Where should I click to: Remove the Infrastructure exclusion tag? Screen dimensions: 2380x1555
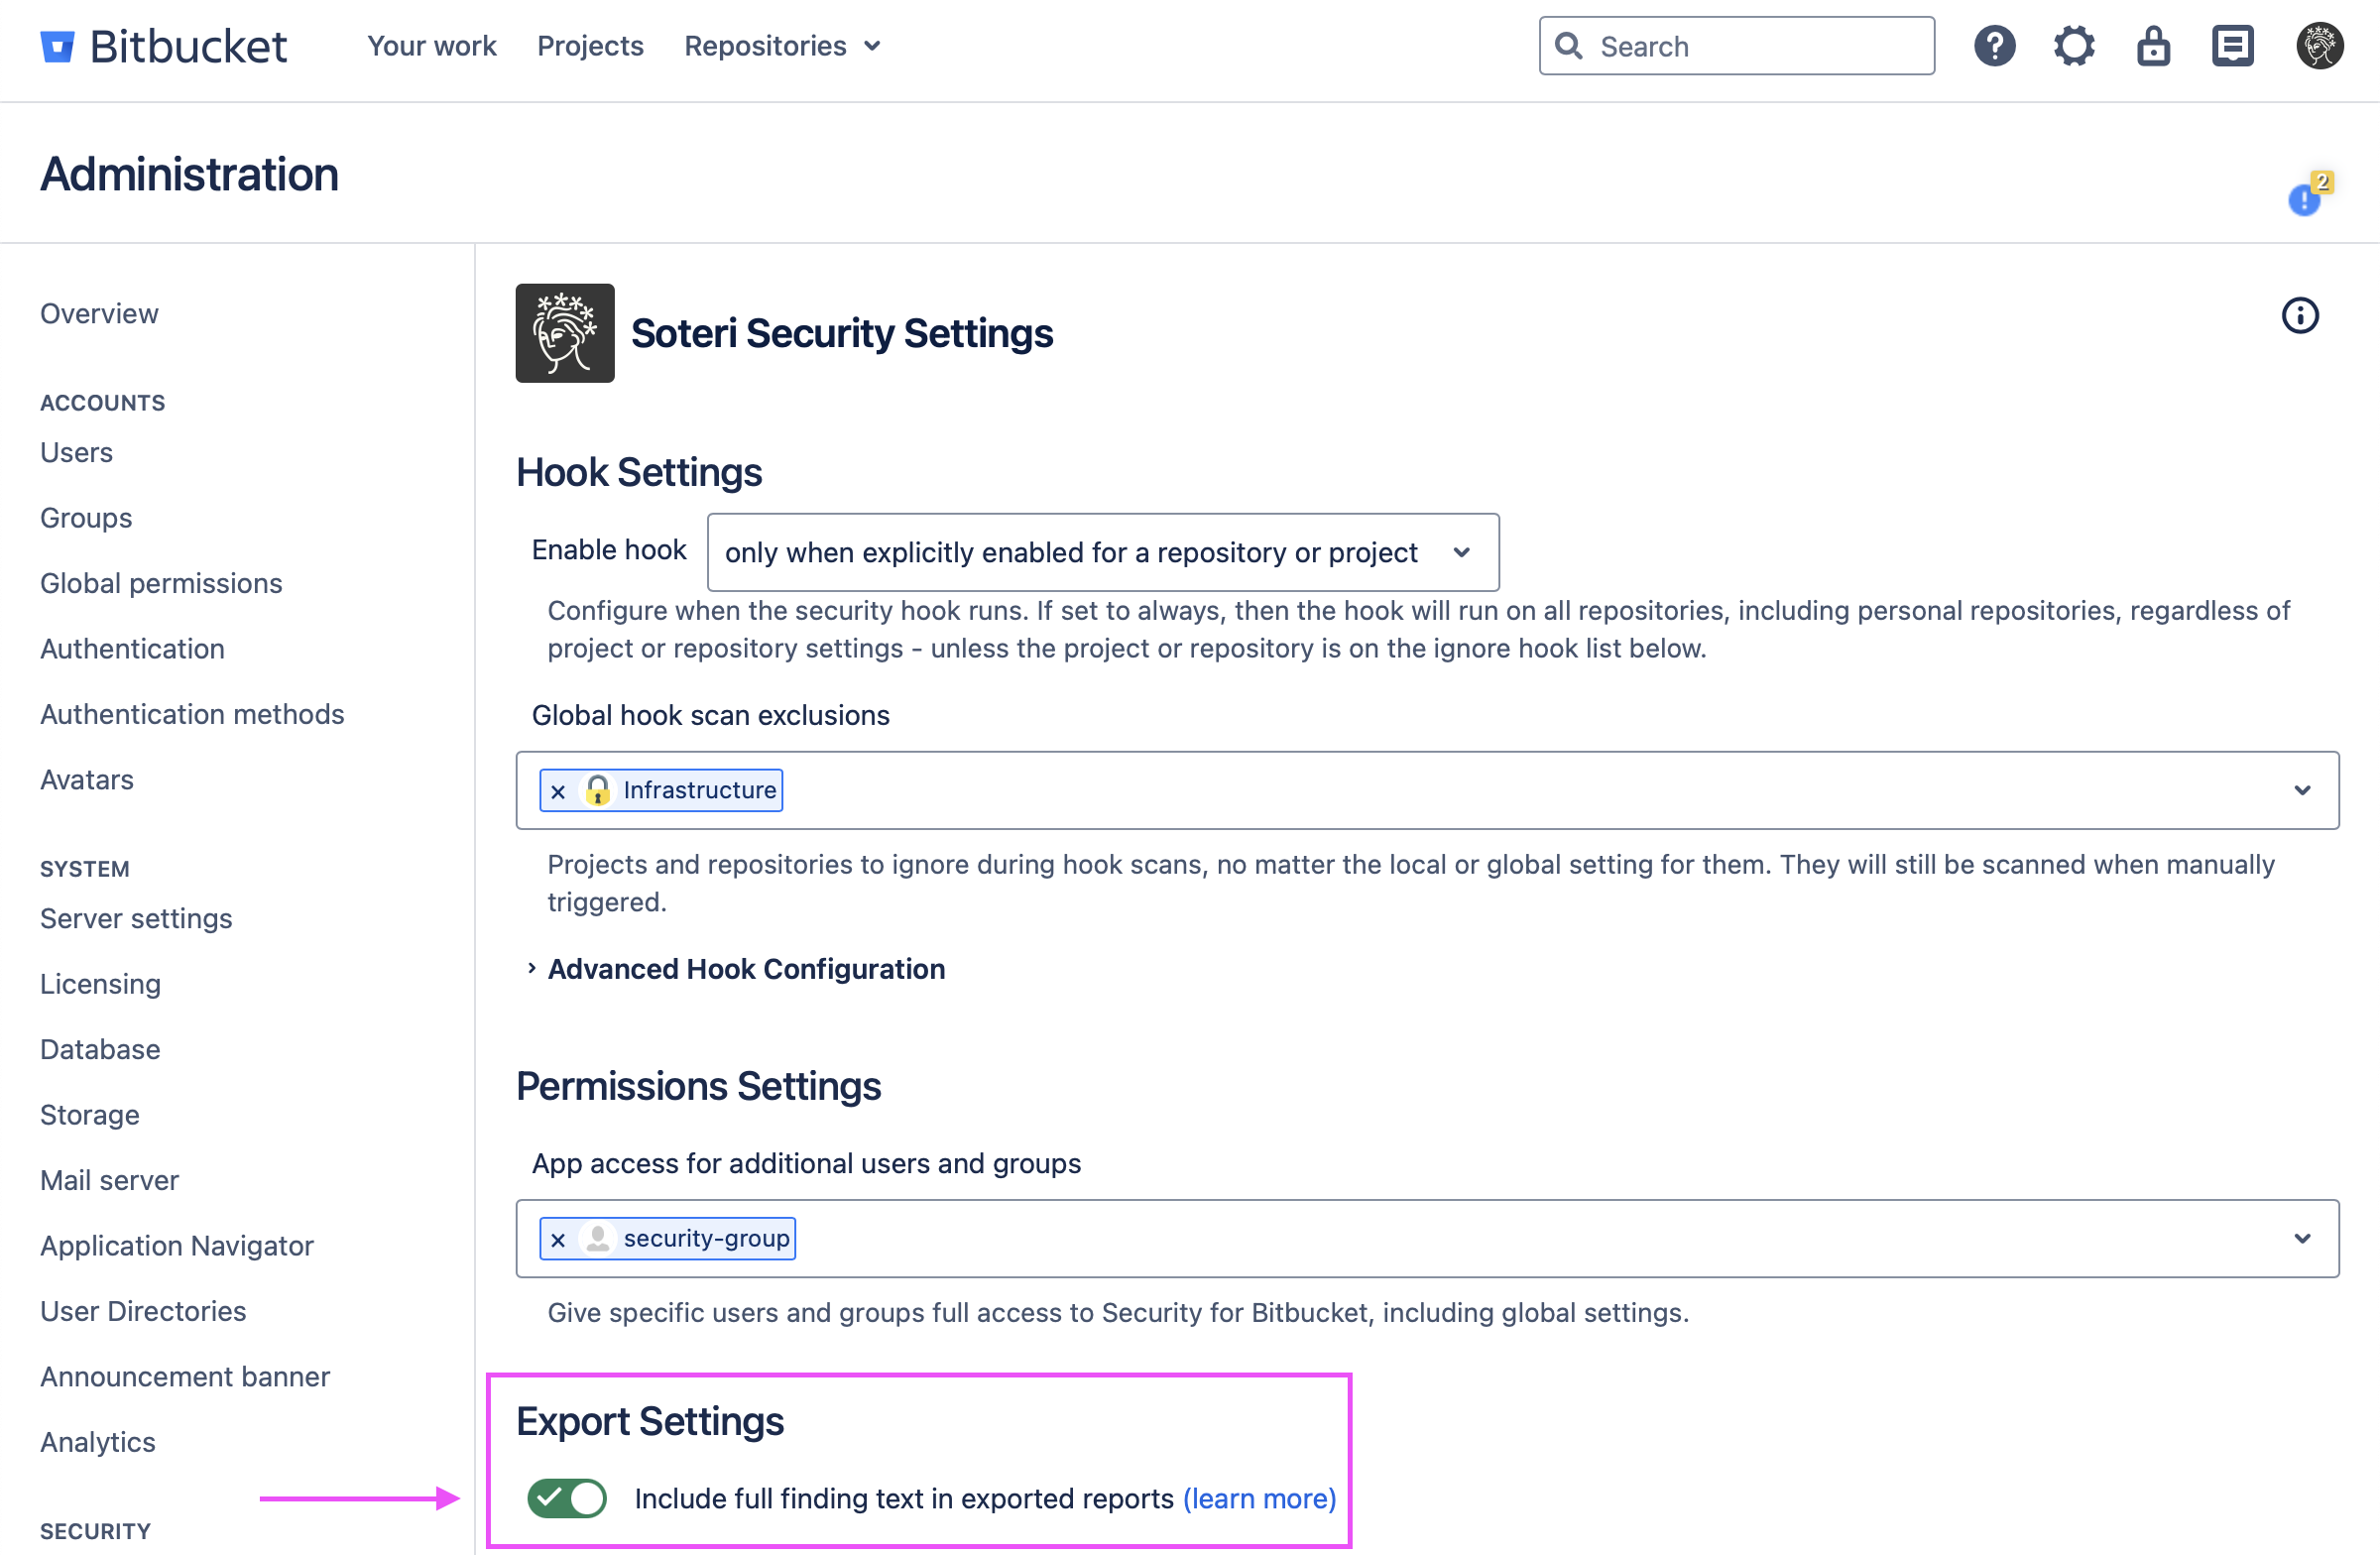pyautogui.click(x=558, y=791)
